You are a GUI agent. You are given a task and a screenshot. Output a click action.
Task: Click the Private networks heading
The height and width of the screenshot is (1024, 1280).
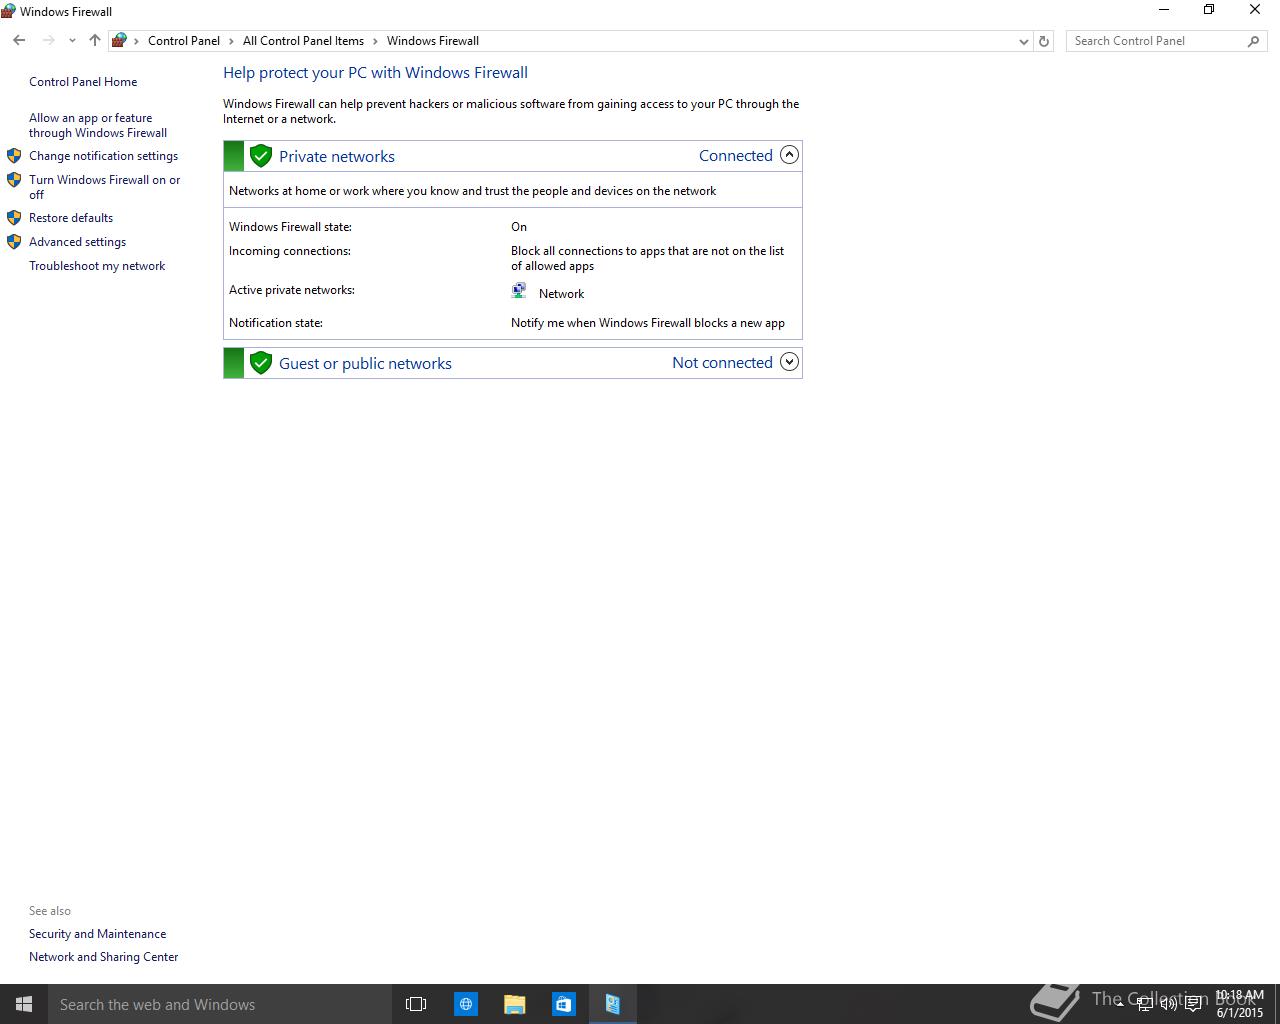click(x=337, y=157)
